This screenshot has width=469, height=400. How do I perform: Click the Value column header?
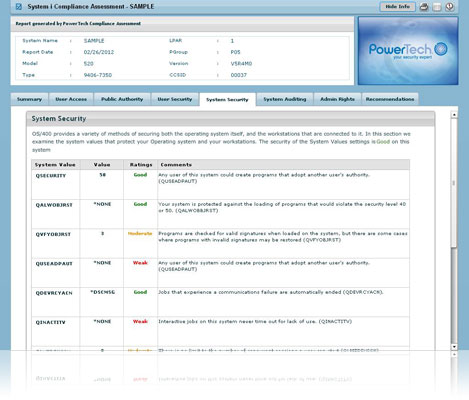(x=102, y=165)
